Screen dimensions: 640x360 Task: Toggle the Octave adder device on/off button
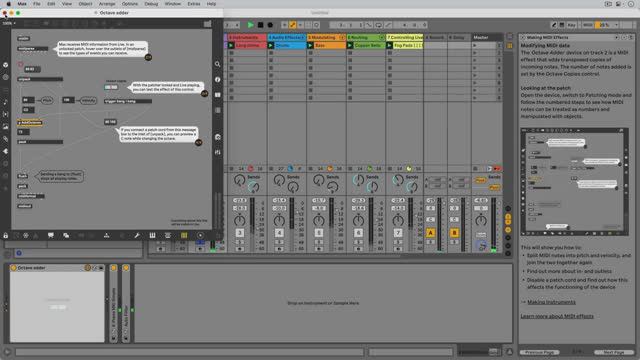13,268
